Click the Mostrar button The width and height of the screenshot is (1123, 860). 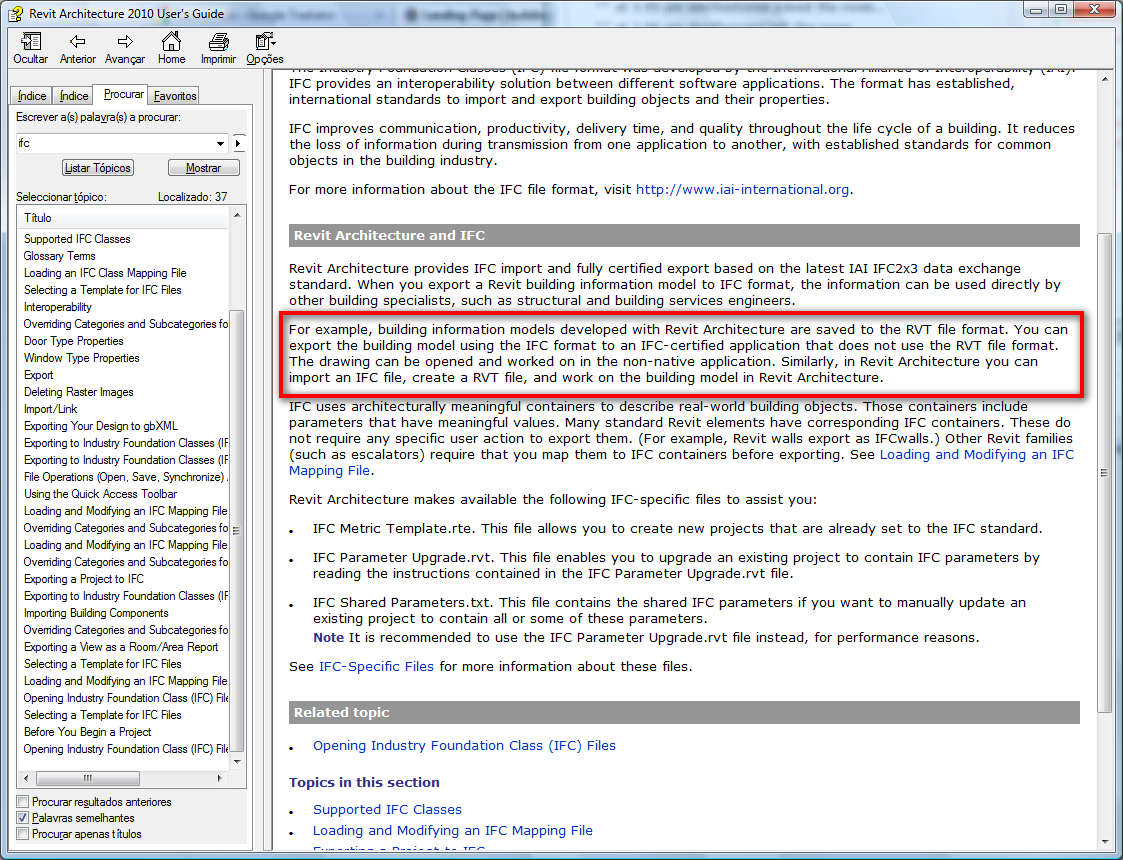click(203, 168)
